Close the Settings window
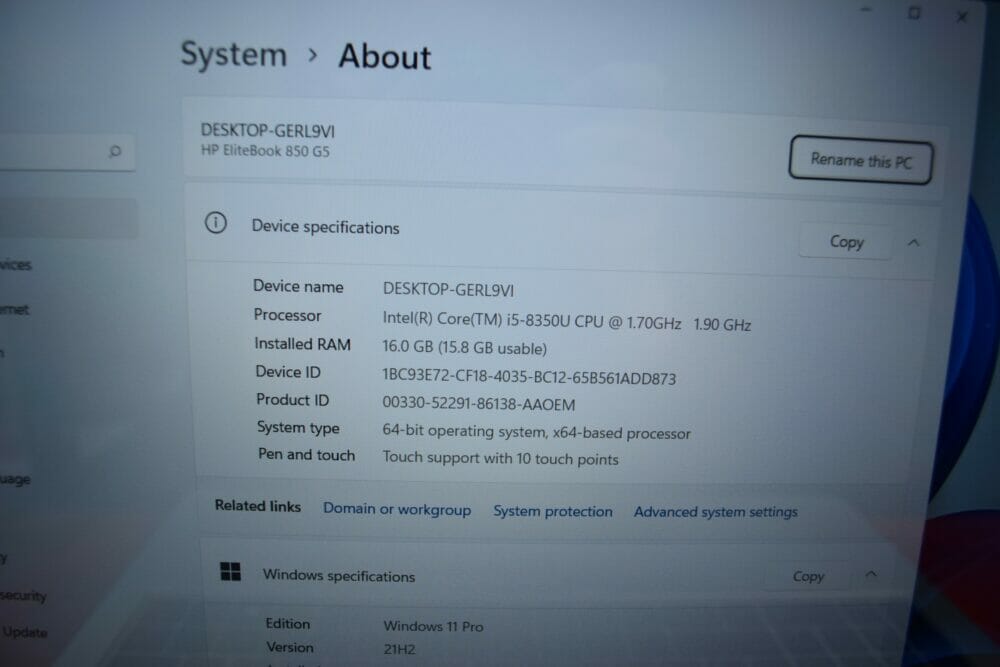The height and width of the screenshot is (667, 1000). coord(962,17)
